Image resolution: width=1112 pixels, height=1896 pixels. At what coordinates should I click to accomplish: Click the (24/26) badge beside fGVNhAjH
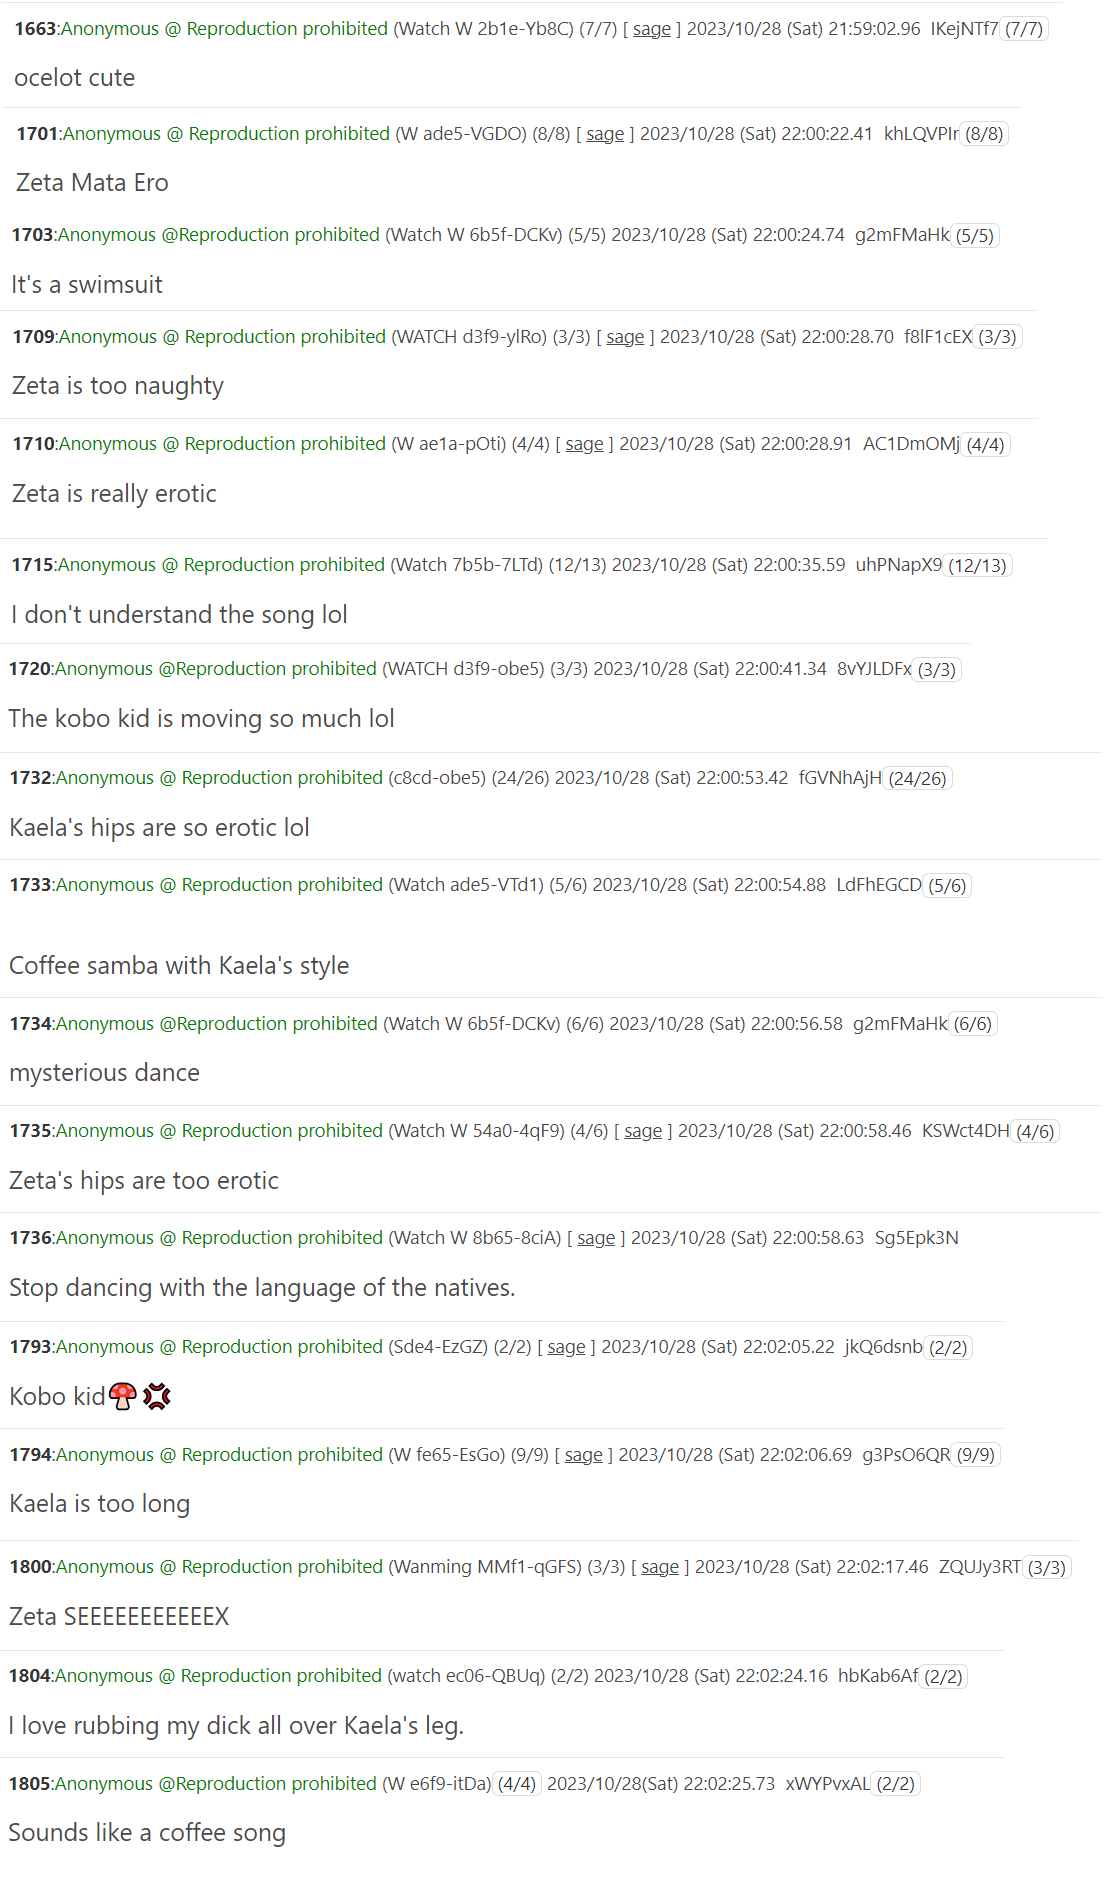(x=917, y=779)
